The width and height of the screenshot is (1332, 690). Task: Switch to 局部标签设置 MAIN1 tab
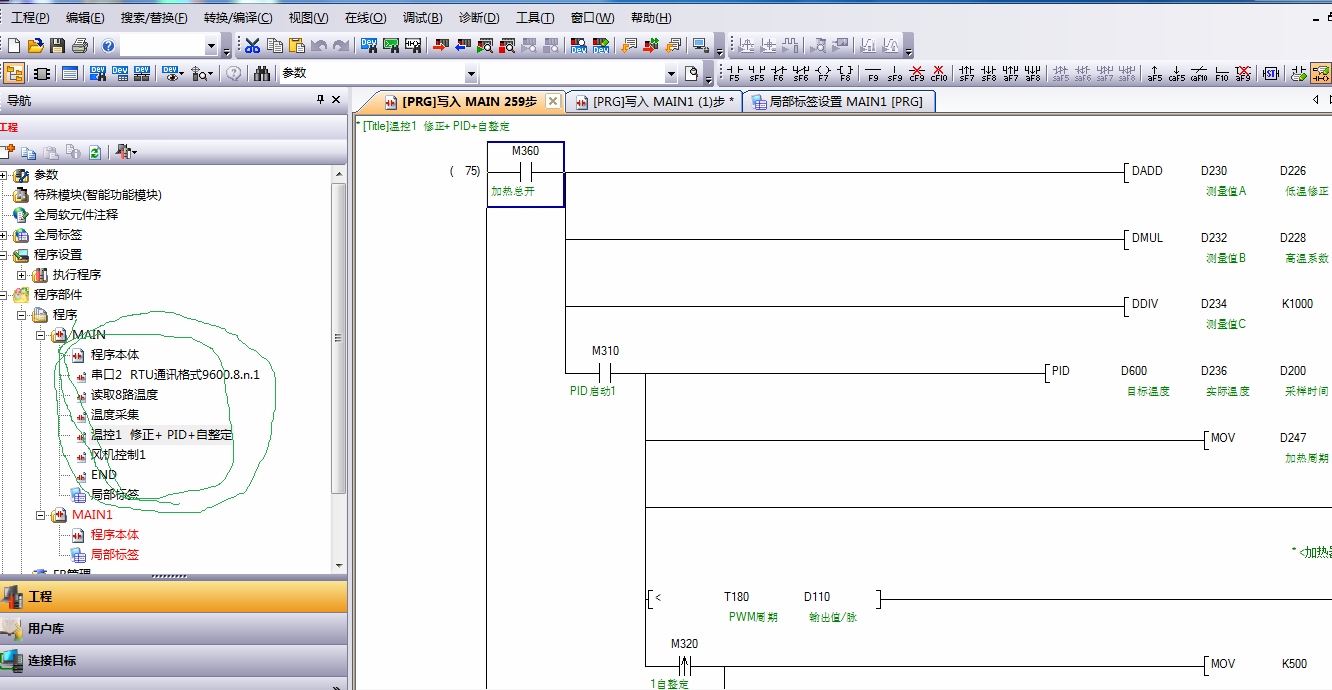pos(837,101)
